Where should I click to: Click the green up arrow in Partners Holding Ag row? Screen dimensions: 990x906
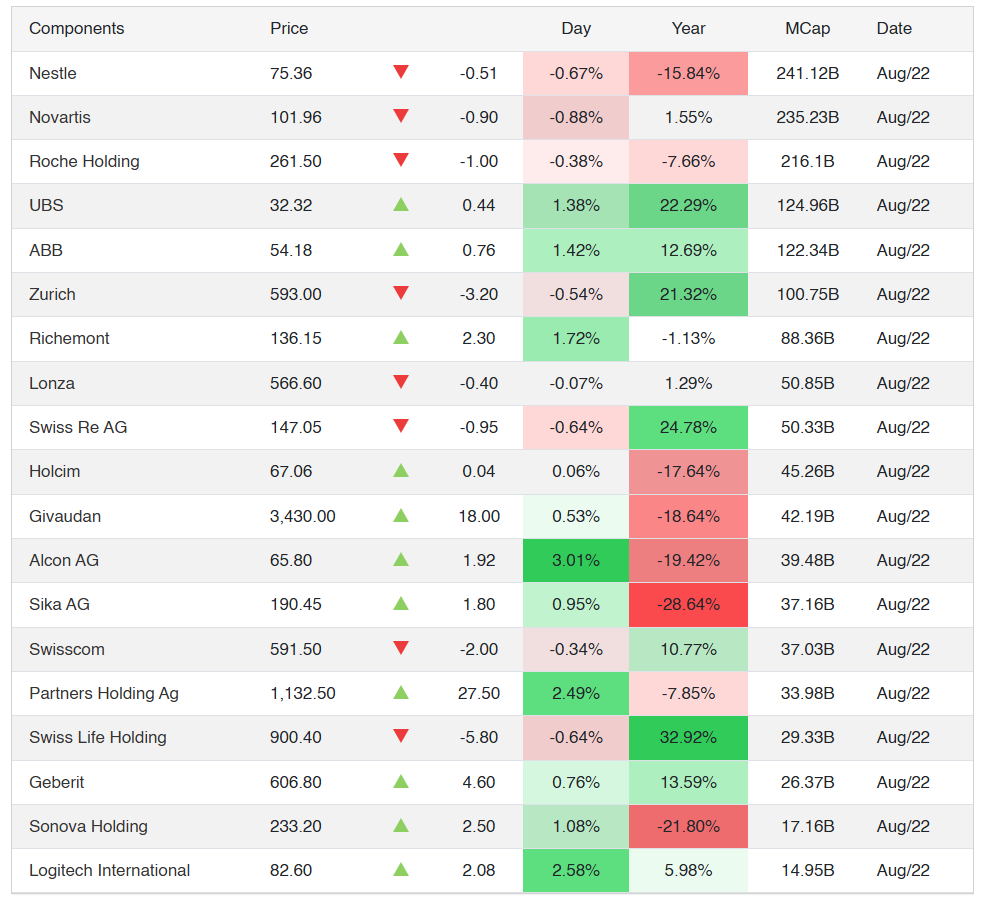click(x=401, y=693)
